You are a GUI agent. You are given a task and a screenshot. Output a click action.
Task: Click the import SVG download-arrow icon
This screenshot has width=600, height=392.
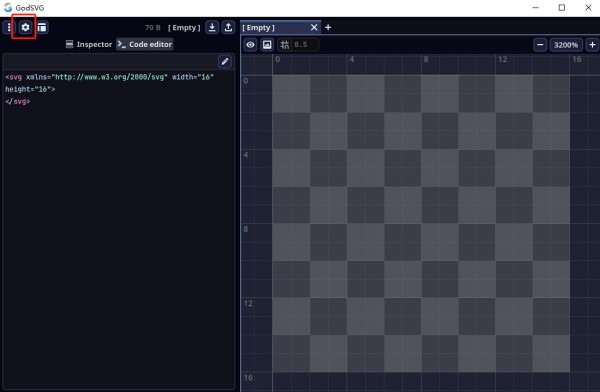(212, 27)
